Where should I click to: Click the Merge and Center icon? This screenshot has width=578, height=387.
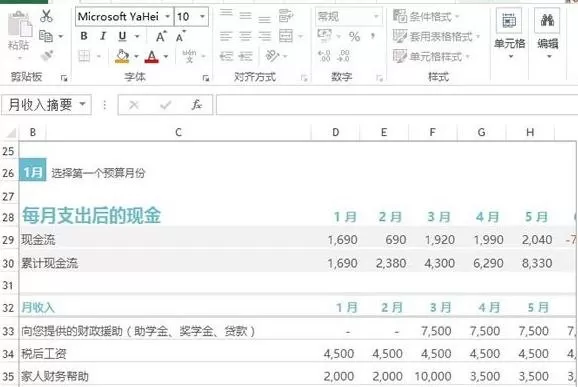click(x=286, y=36)
